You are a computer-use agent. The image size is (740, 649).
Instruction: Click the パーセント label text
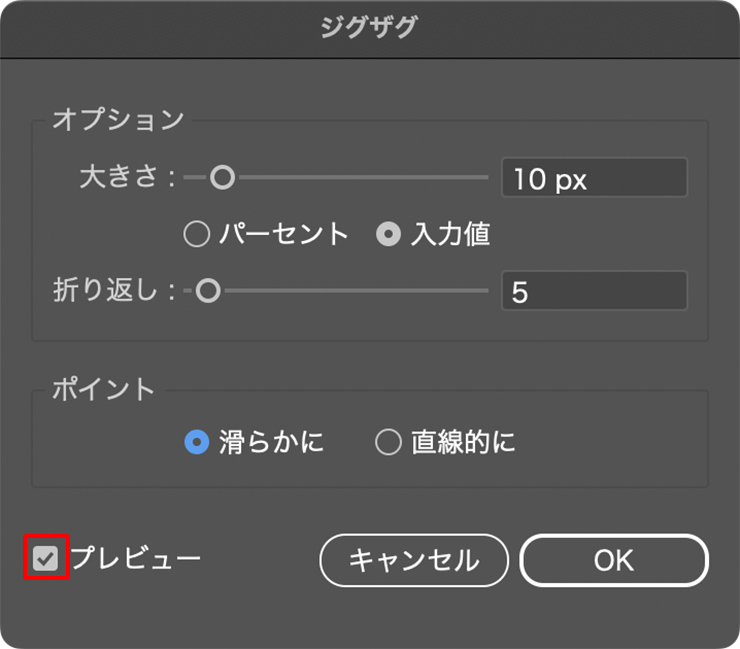point(283,234)
